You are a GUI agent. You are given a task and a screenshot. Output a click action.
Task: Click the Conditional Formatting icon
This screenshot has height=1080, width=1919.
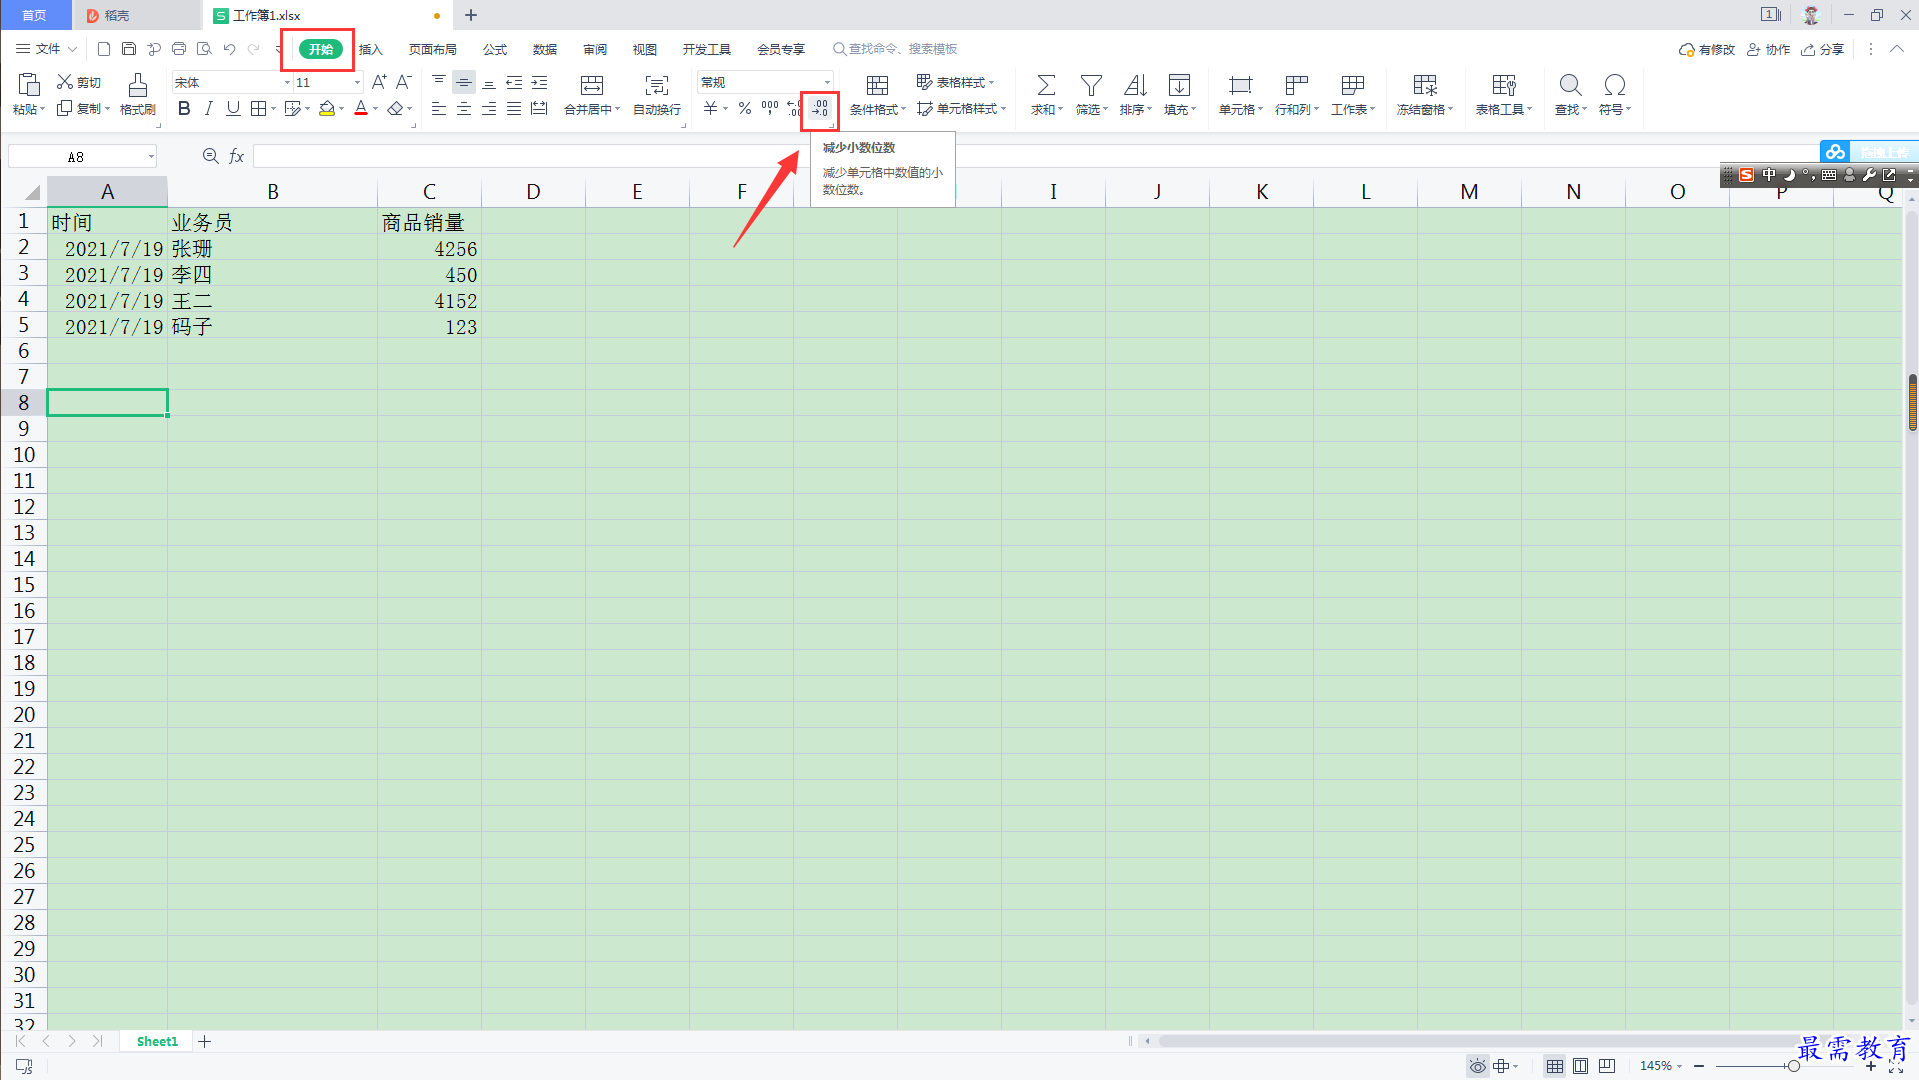pos(877,85)
